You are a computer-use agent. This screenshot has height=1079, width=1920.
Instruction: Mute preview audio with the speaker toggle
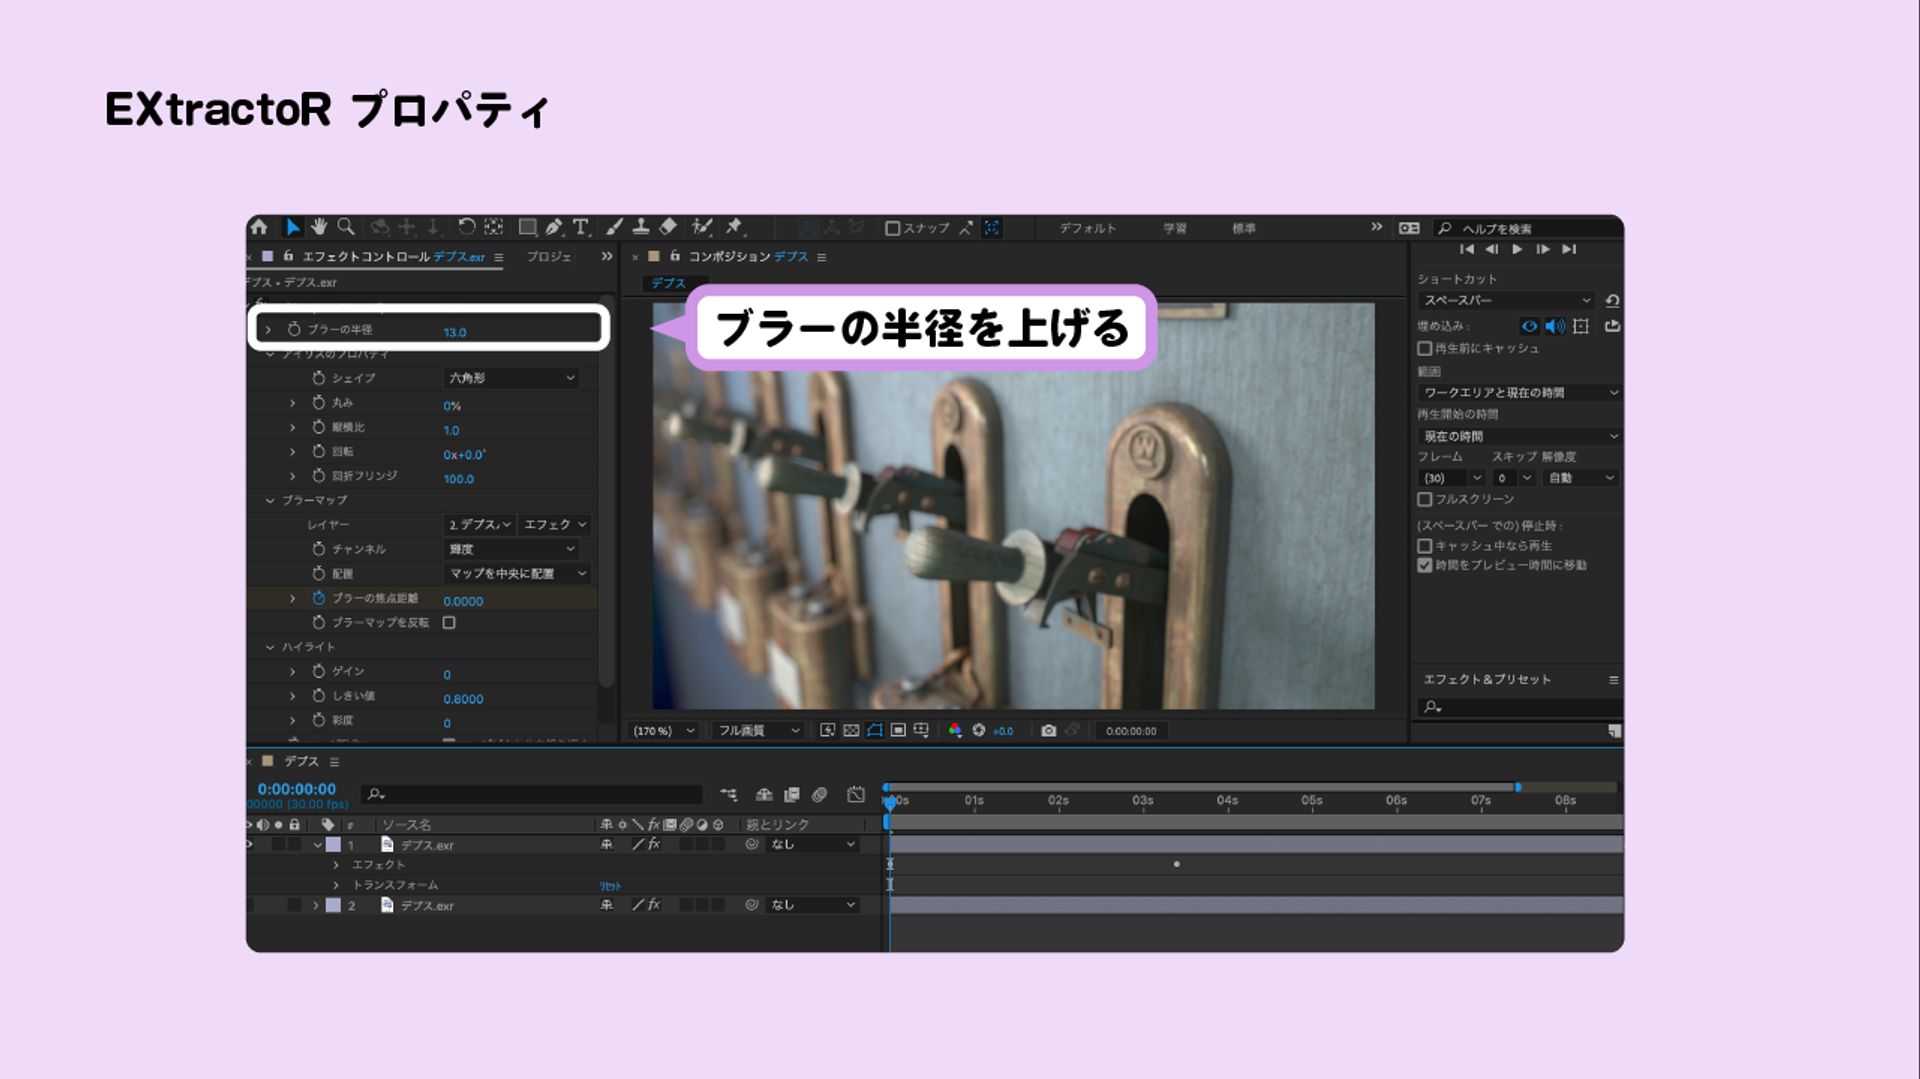pyautogui.click(x=1554, y=326)
